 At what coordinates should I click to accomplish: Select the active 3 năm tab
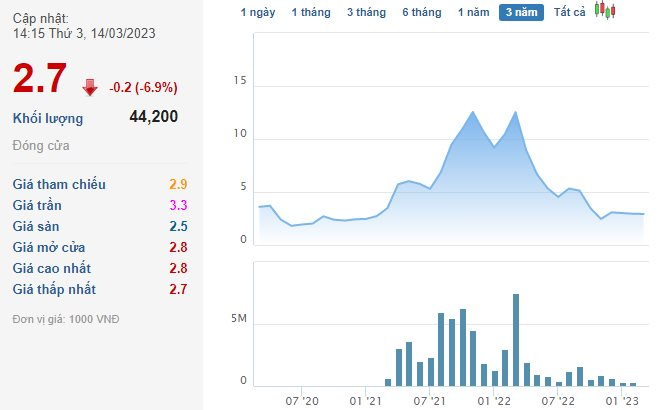pos(521,12)
